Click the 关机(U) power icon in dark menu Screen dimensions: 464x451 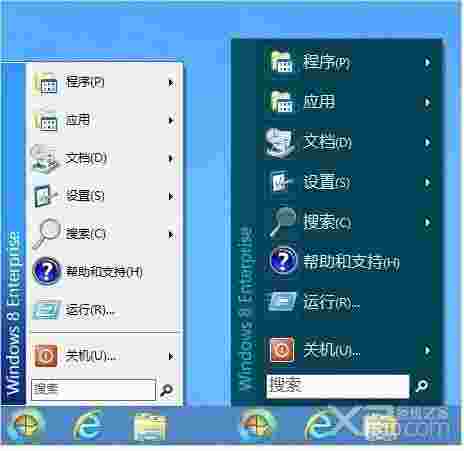[282, 349]
